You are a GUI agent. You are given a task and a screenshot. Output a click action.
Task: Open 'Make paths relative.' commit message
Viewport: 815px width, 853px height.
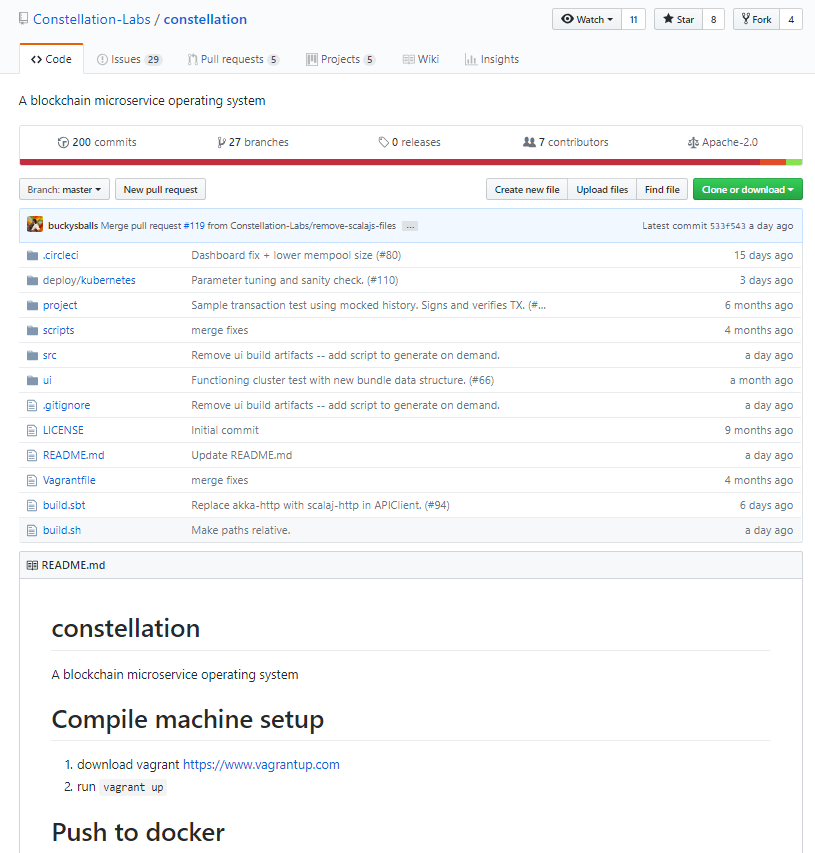(240, 530)
